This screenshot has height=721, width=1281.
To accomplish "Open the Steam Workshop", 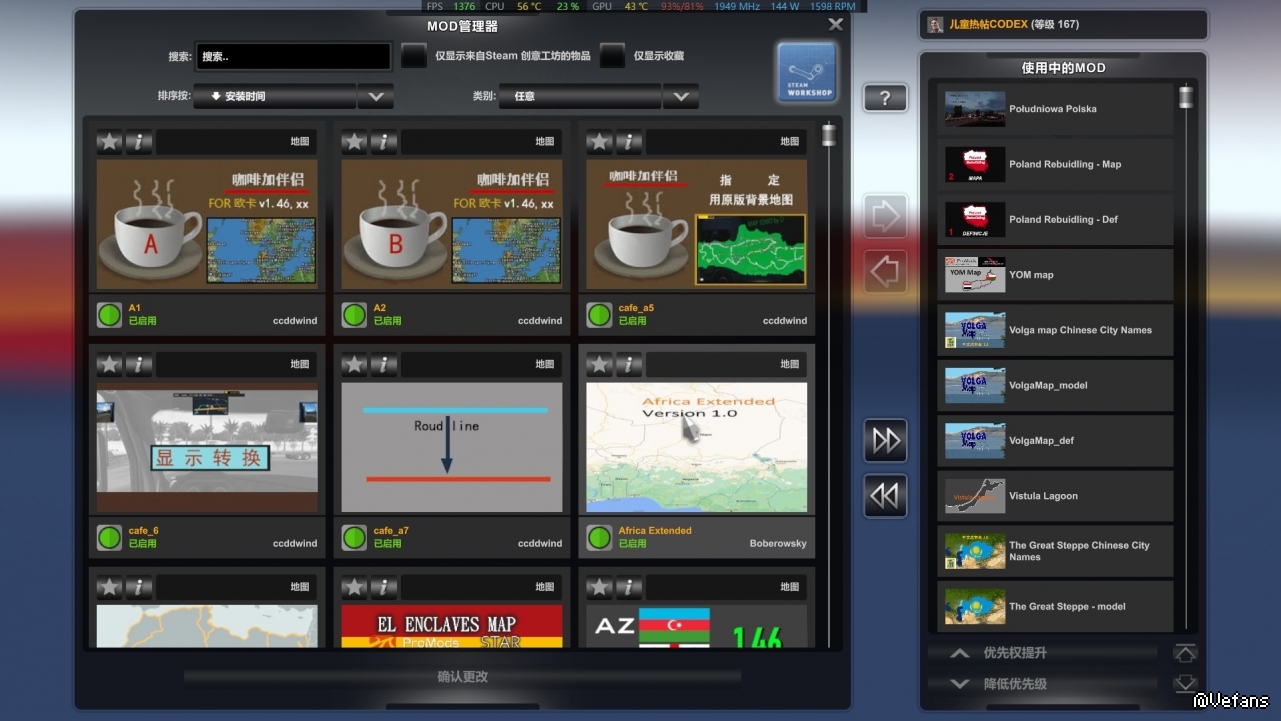I will point(806,72).
